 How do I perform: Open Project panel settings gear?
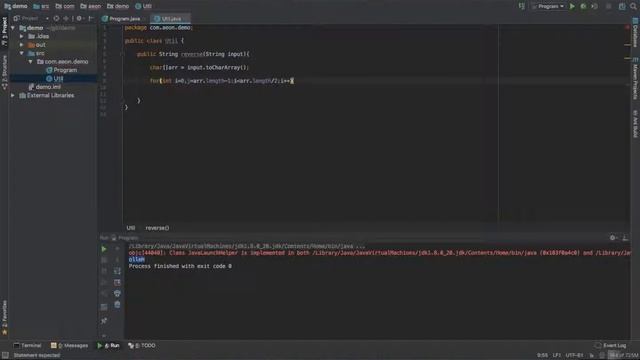point(79,18)
